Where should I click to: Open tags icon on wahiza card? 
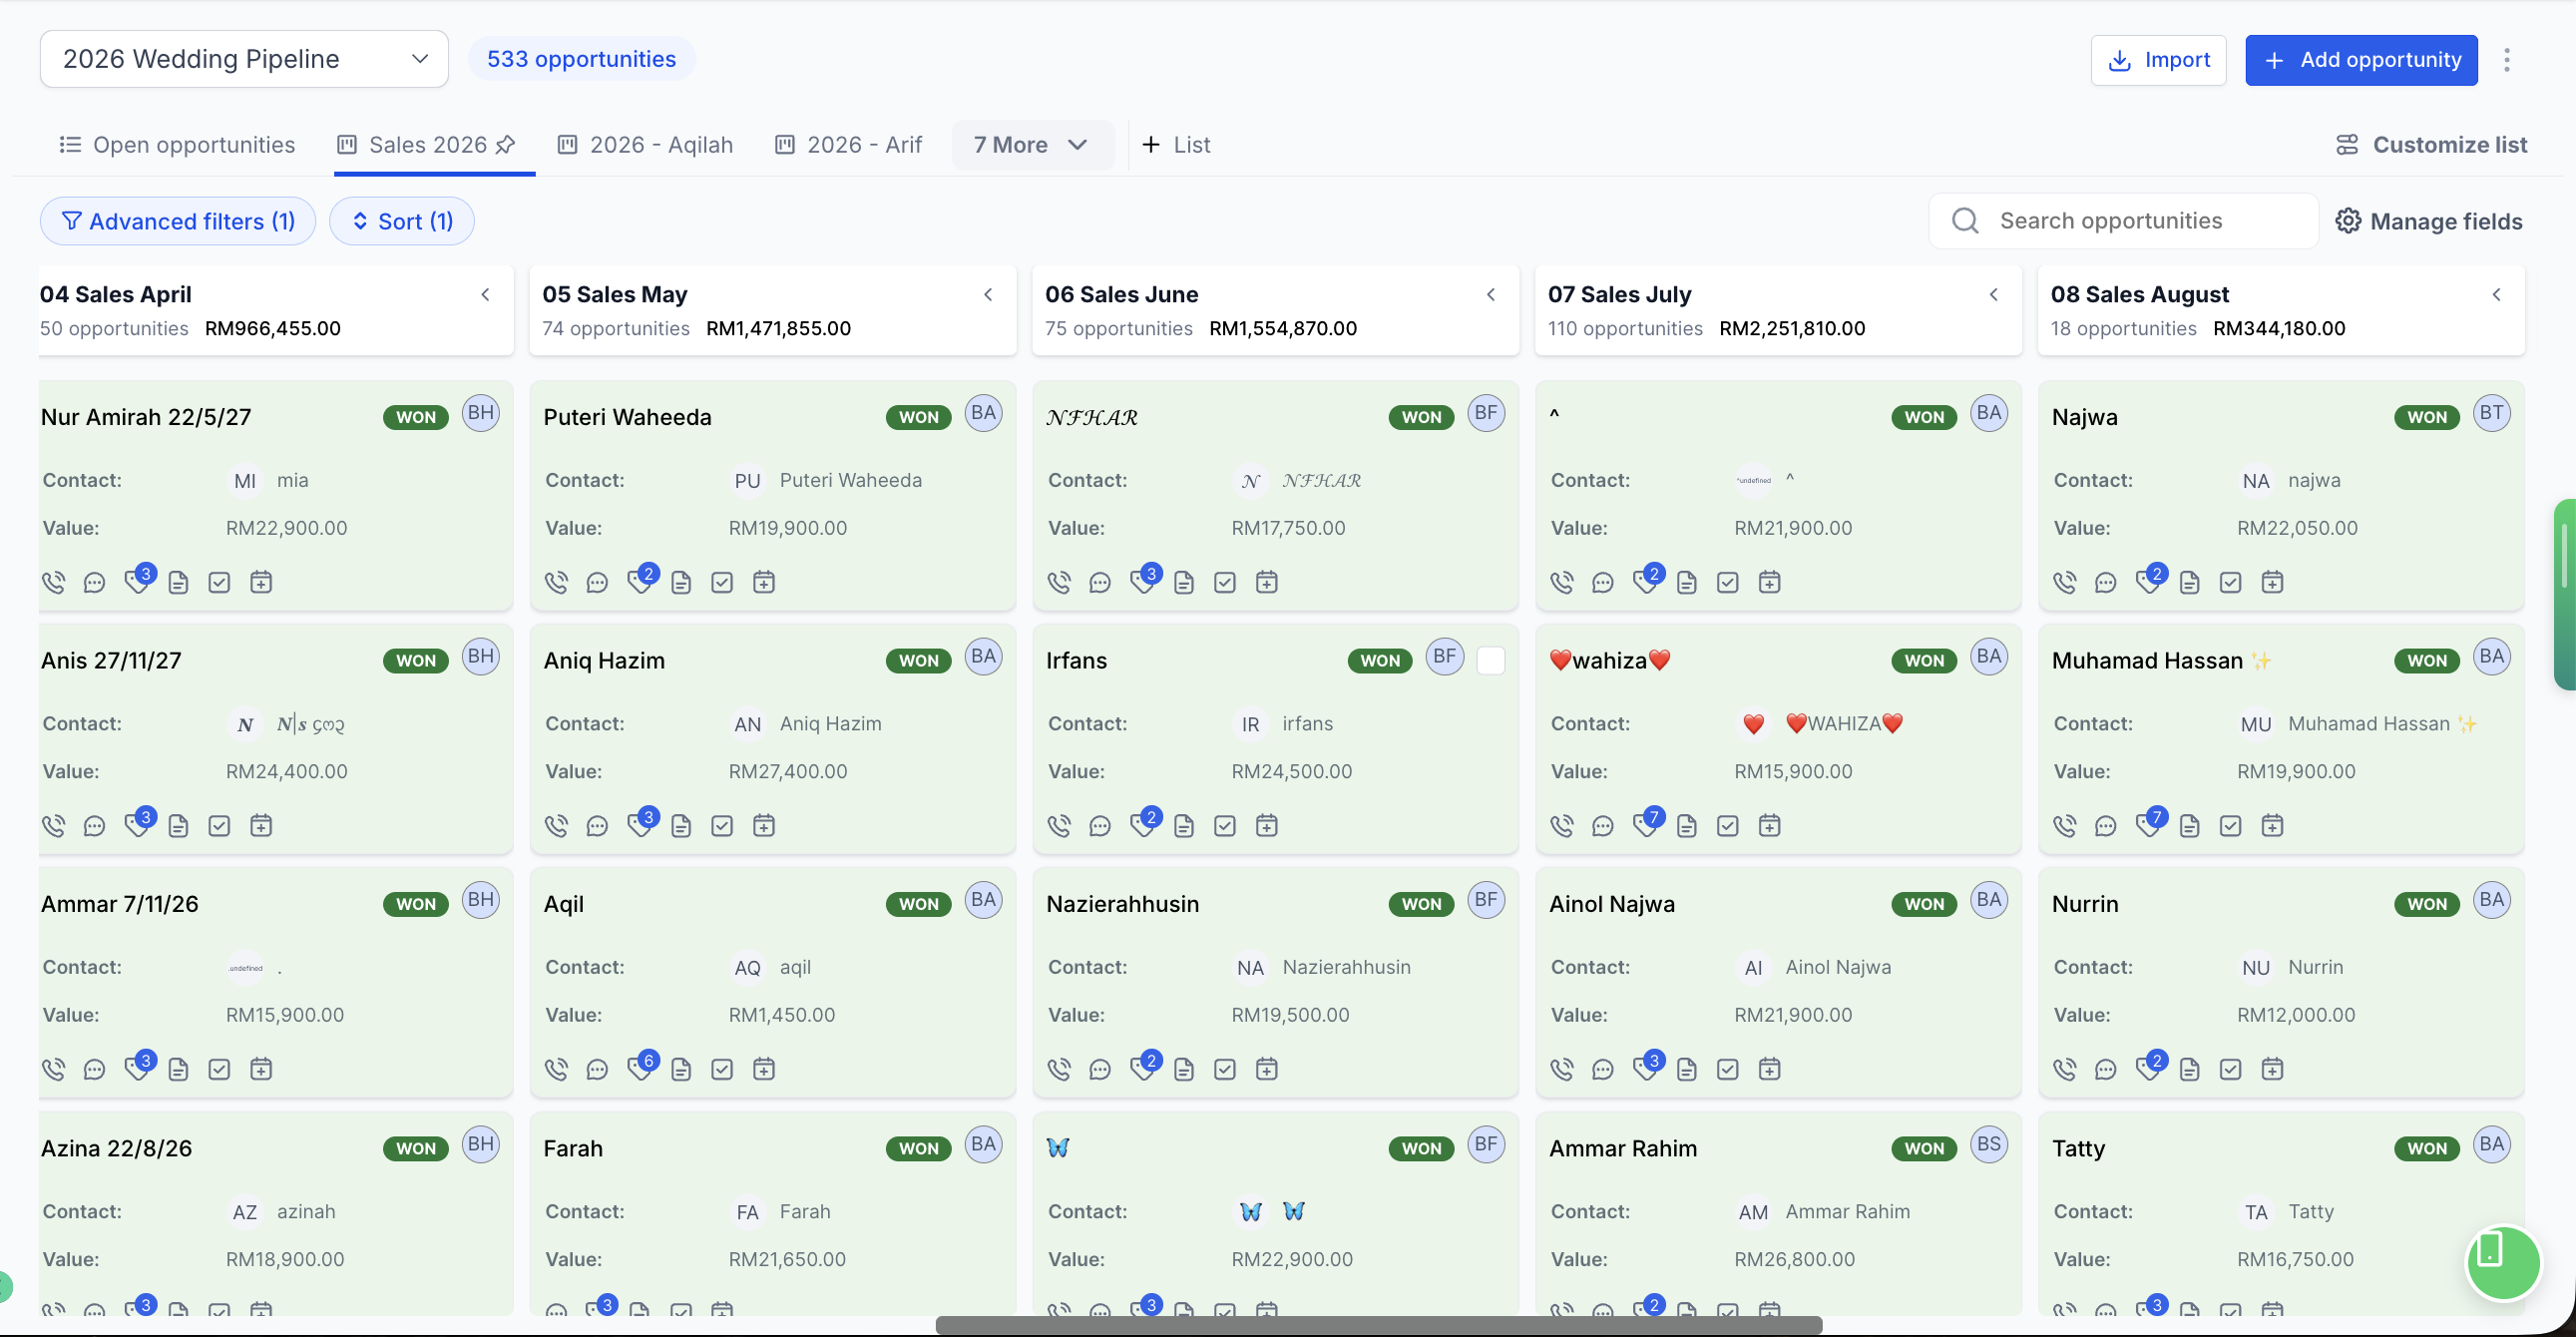1646,824
